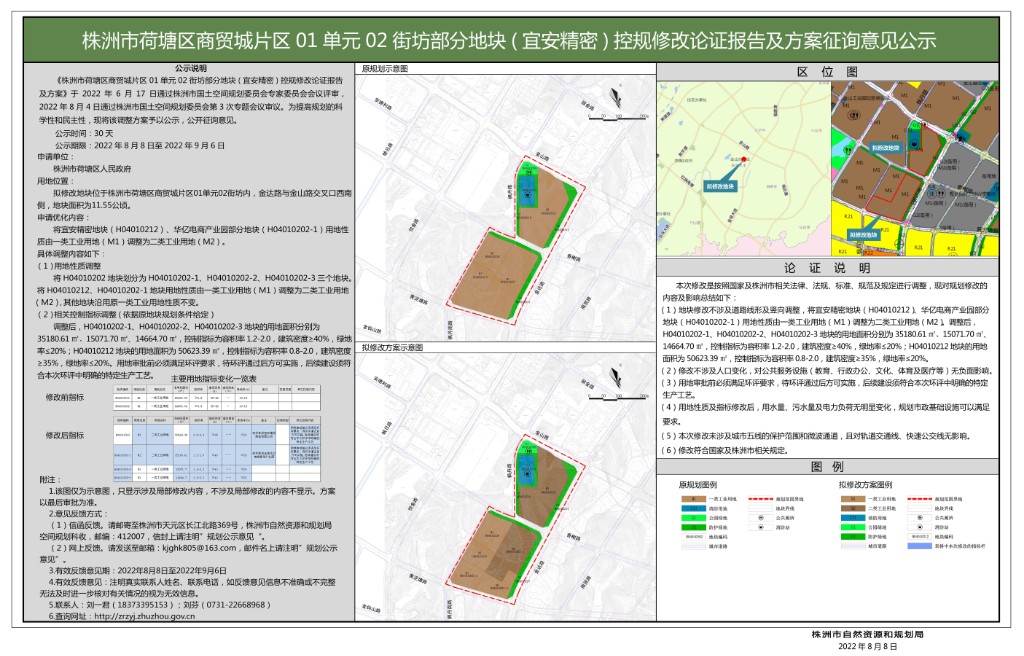This screenshot has width=1024, height=656.
Task: Click the red dashed boundary line sample in 原规划图例
Action: [x=755, y=497]
